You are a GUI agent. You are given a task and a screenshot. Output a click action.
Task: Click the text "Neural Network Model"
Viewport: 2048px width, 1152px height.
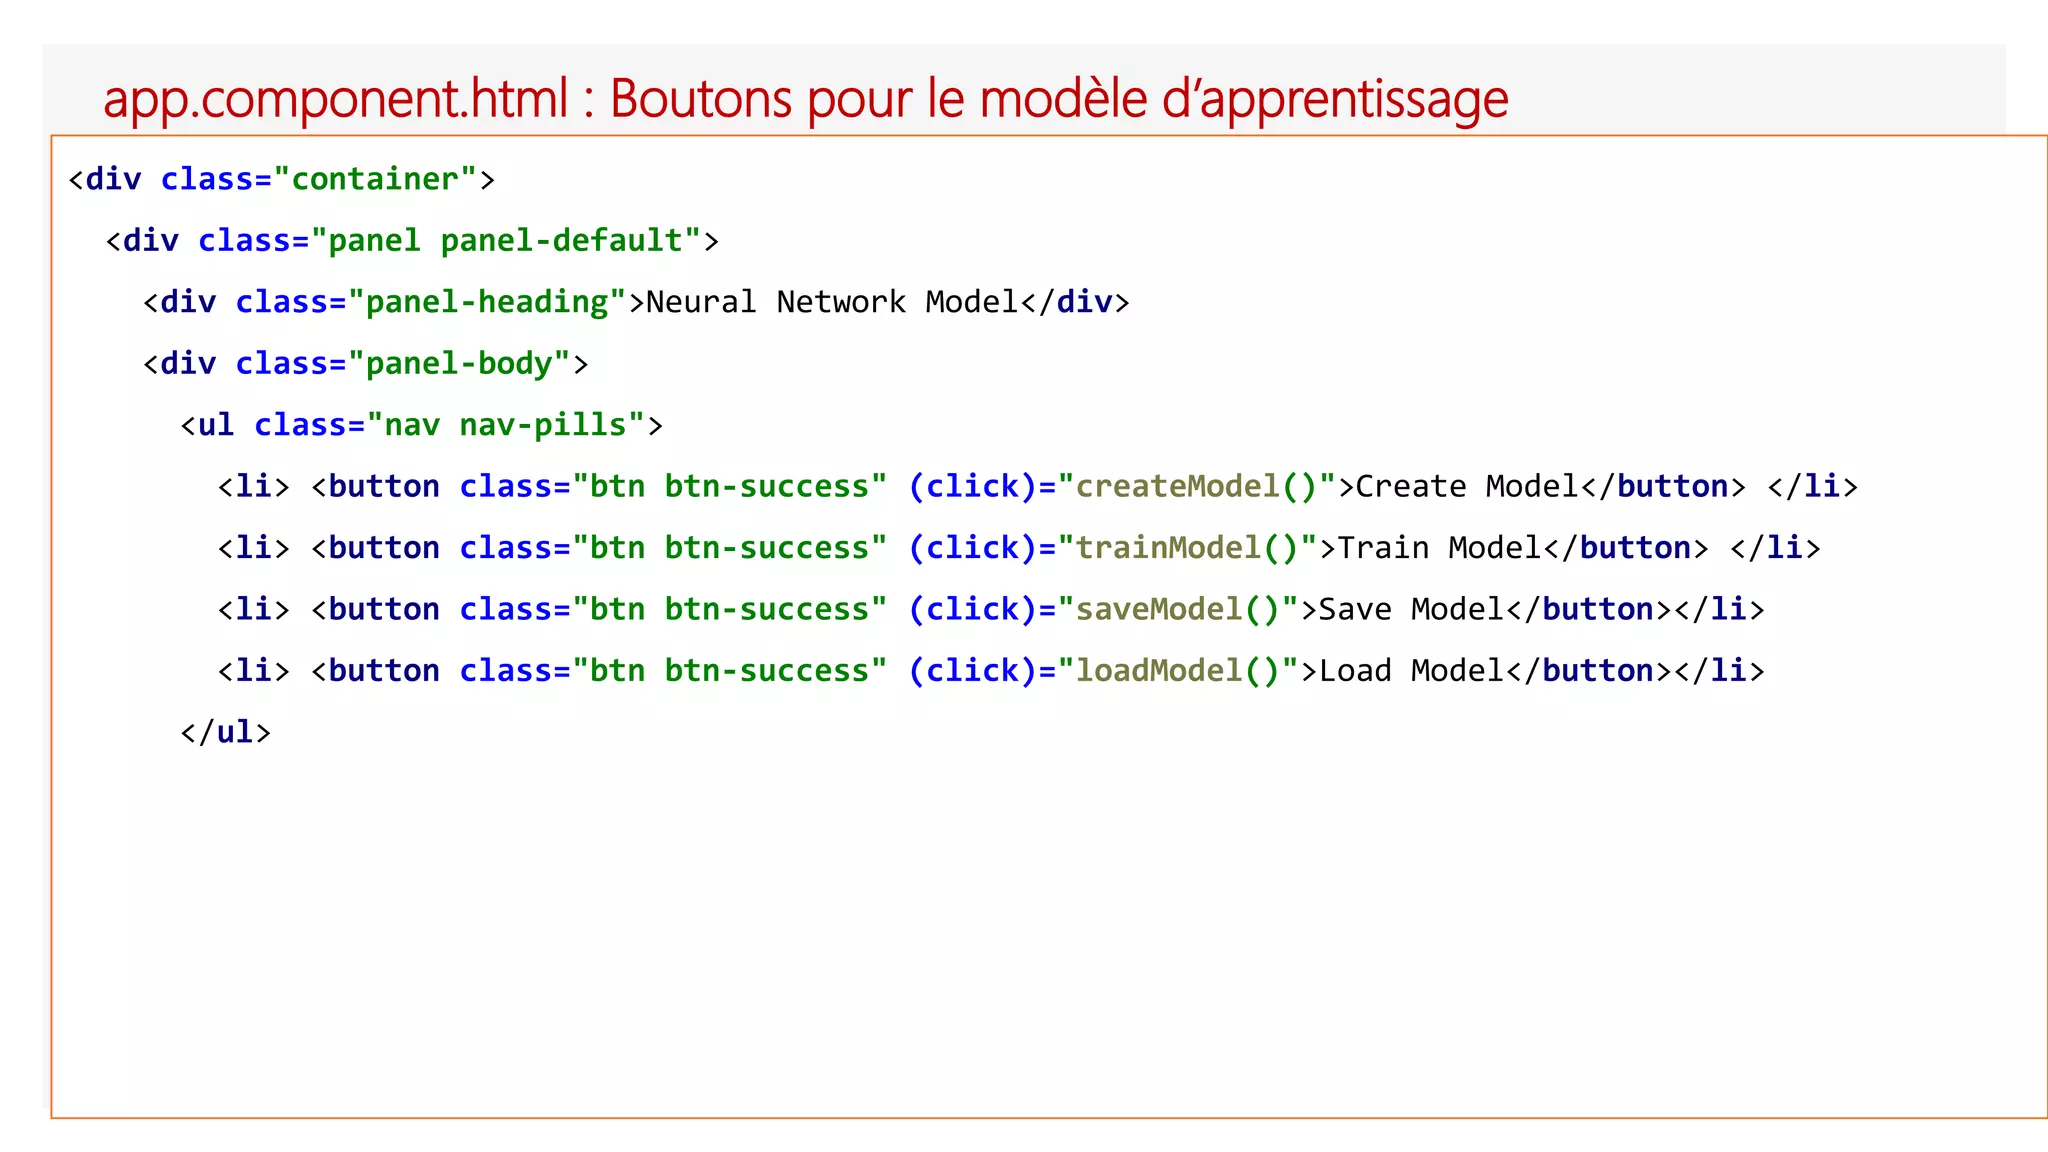point(832,302)
